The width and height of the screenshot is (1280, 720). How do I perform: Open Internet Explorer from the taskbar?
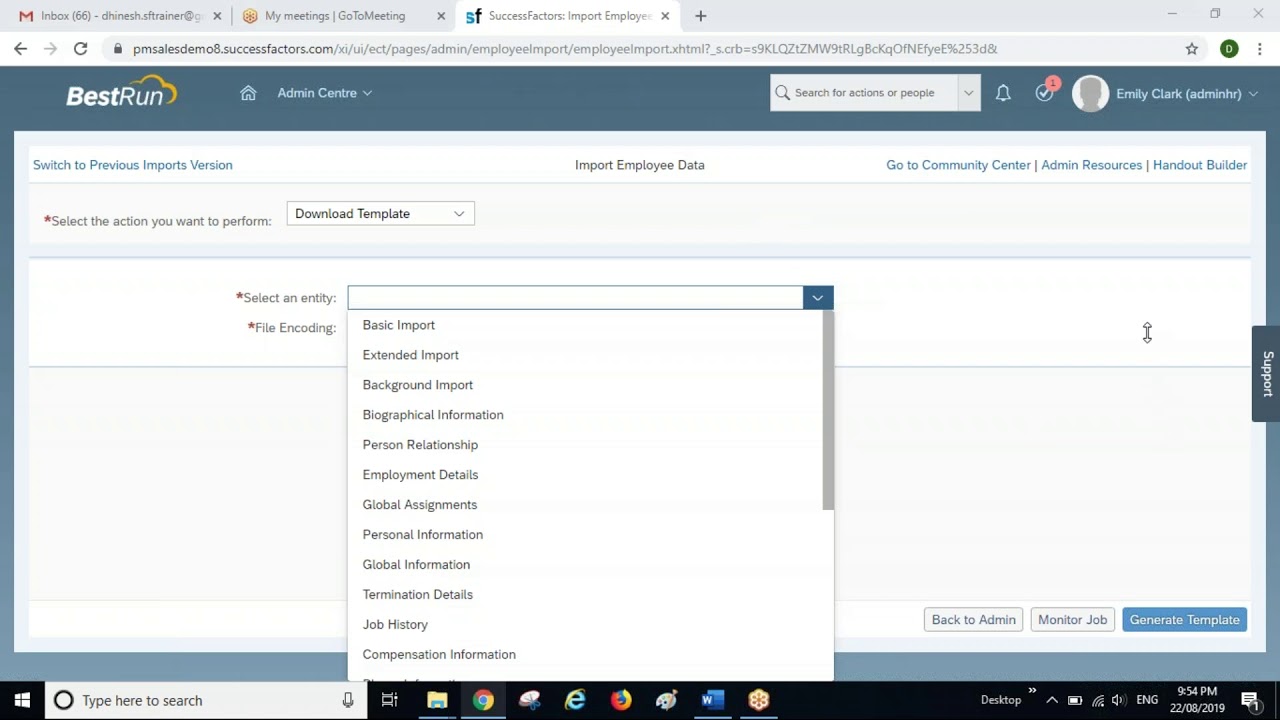[575, 700]
